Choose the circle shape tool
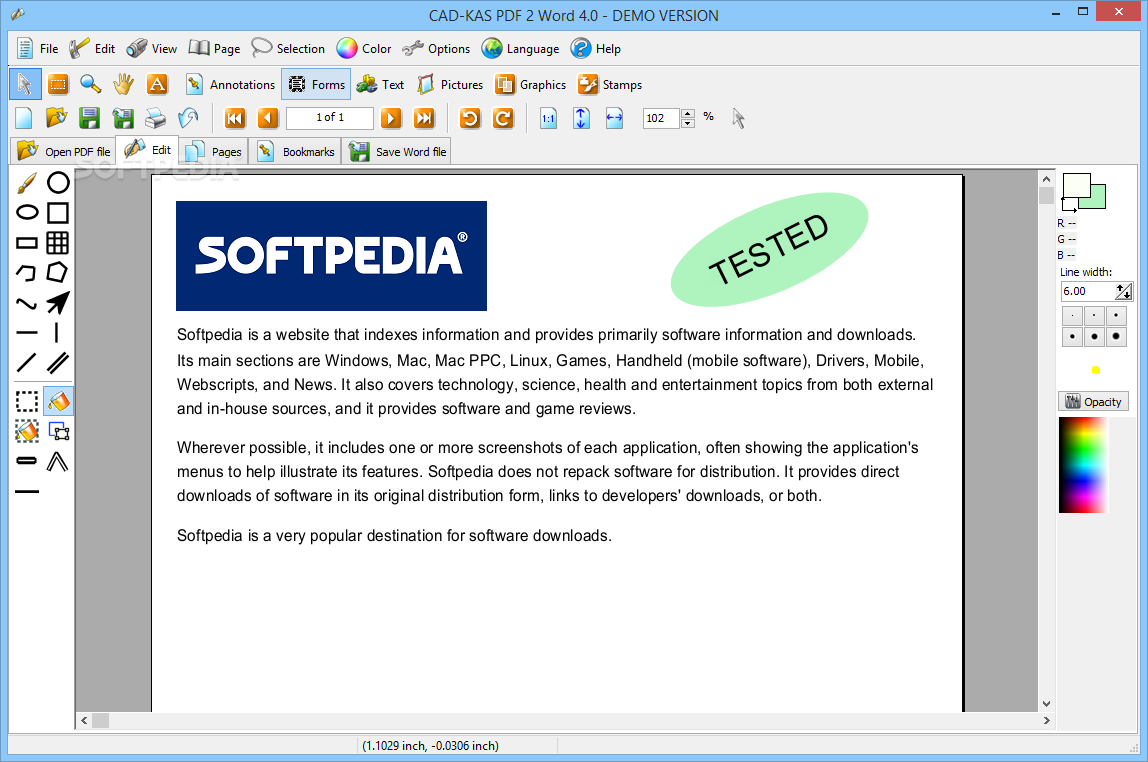 pos(58,182)
